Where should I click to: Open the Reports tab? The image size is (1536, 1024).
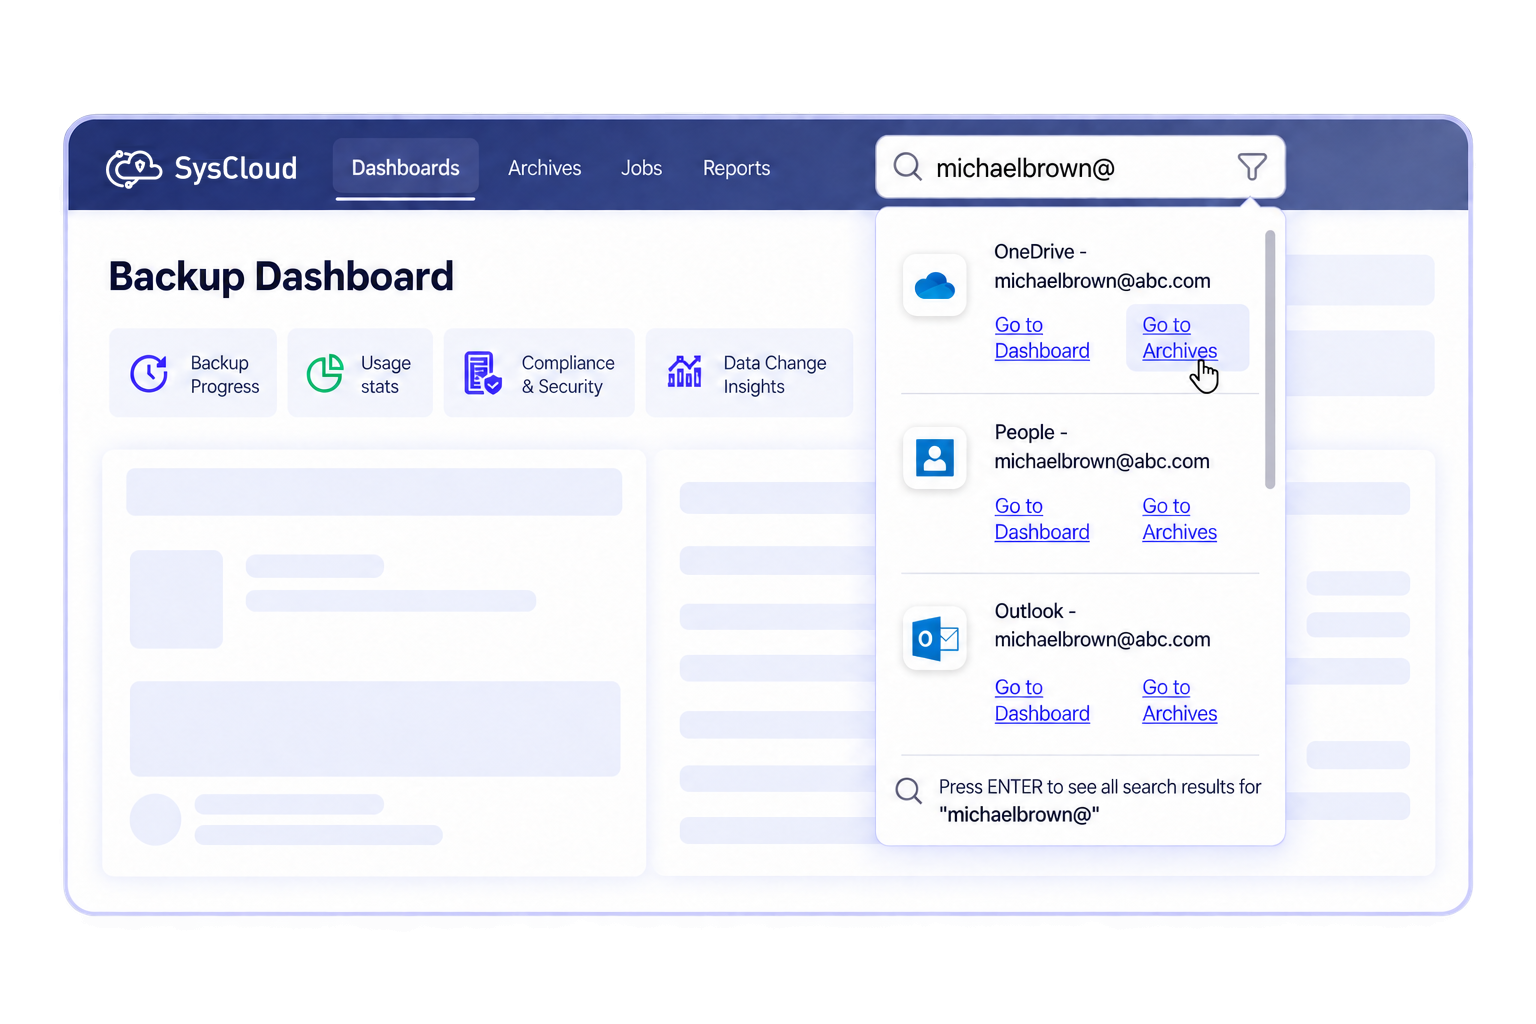[737, 168]
